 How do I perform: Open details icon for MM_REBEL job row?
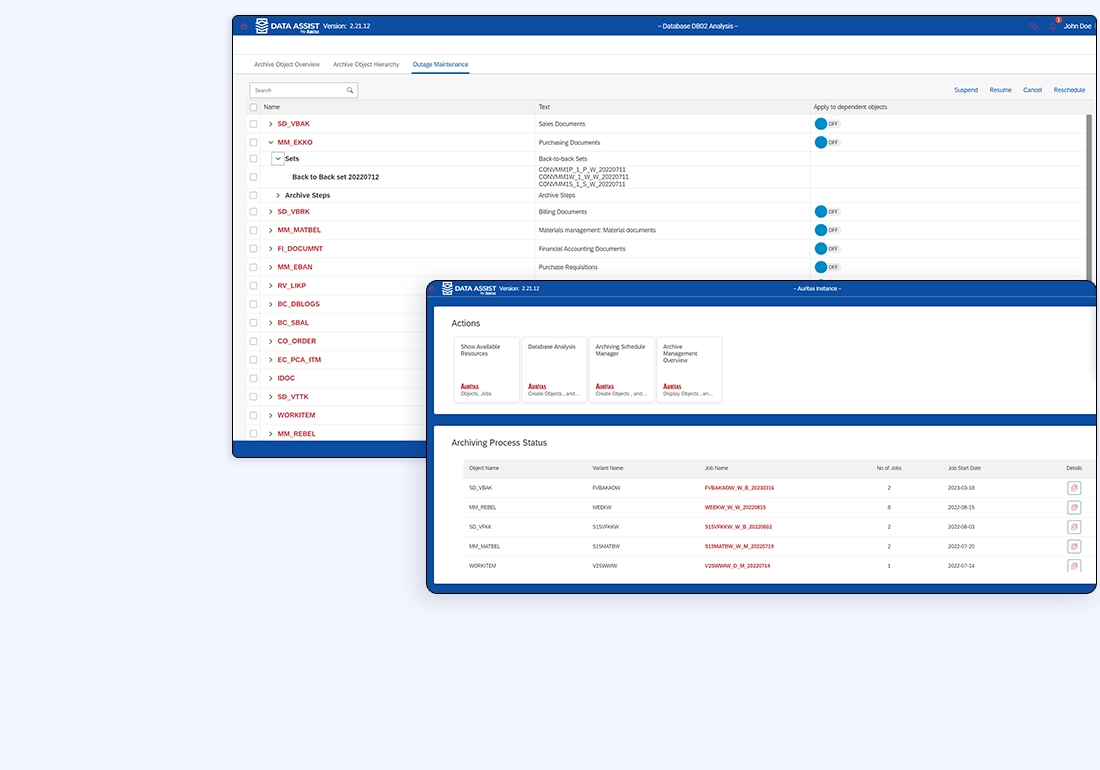[x=1073, y=507]
